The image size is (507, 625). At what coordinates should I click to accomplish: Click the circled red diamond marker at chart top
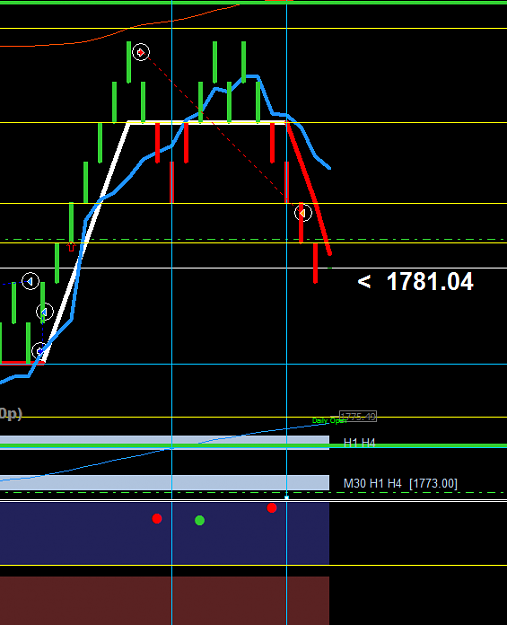141,52
